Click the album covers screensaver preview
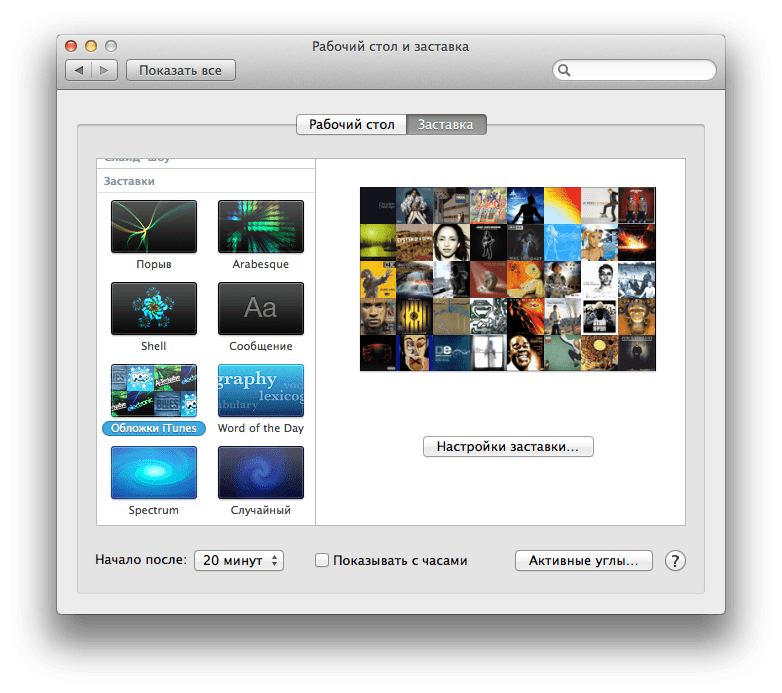782x693 pixels. point(507,279)
